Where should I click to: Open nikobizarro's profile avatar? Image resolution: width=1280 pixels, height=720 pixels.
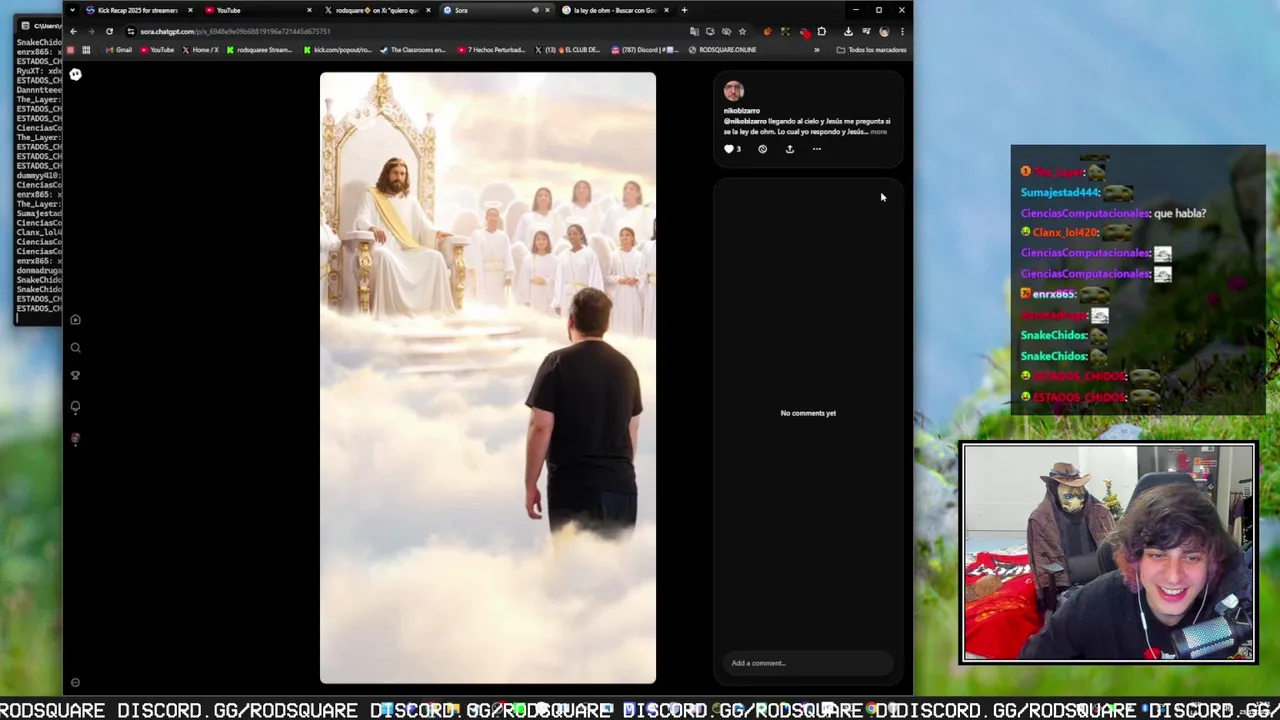click(734, 91)
